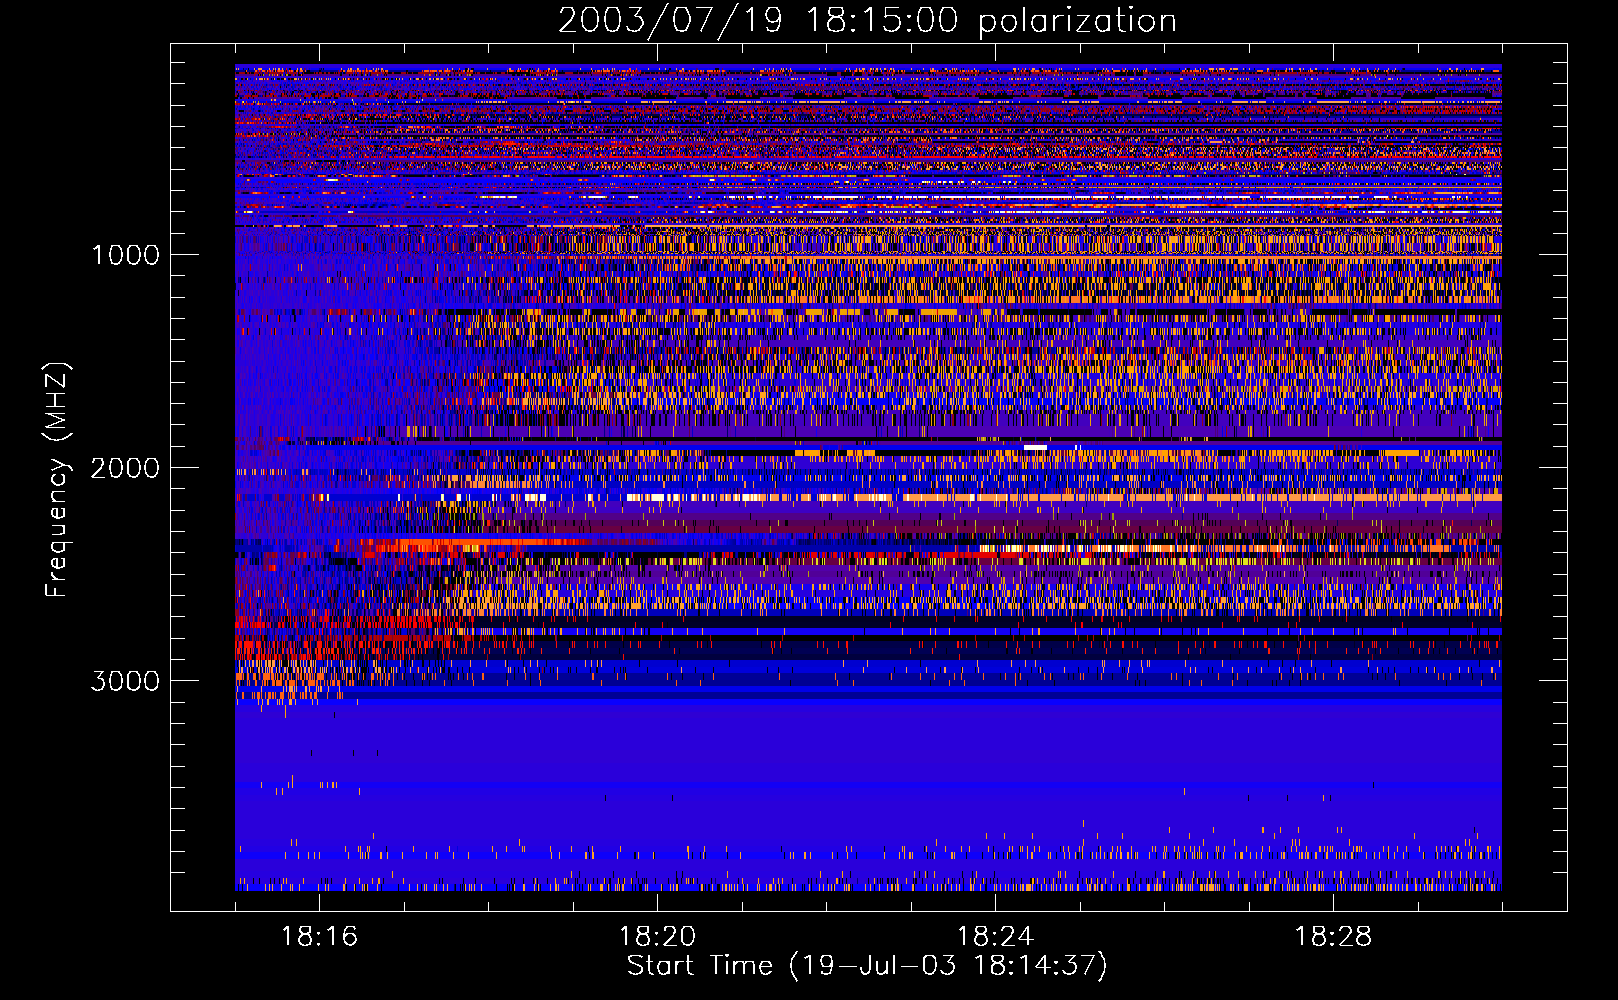Select the 2000 frequency tick label
1618x1000 pixels.
pos(125,468)
